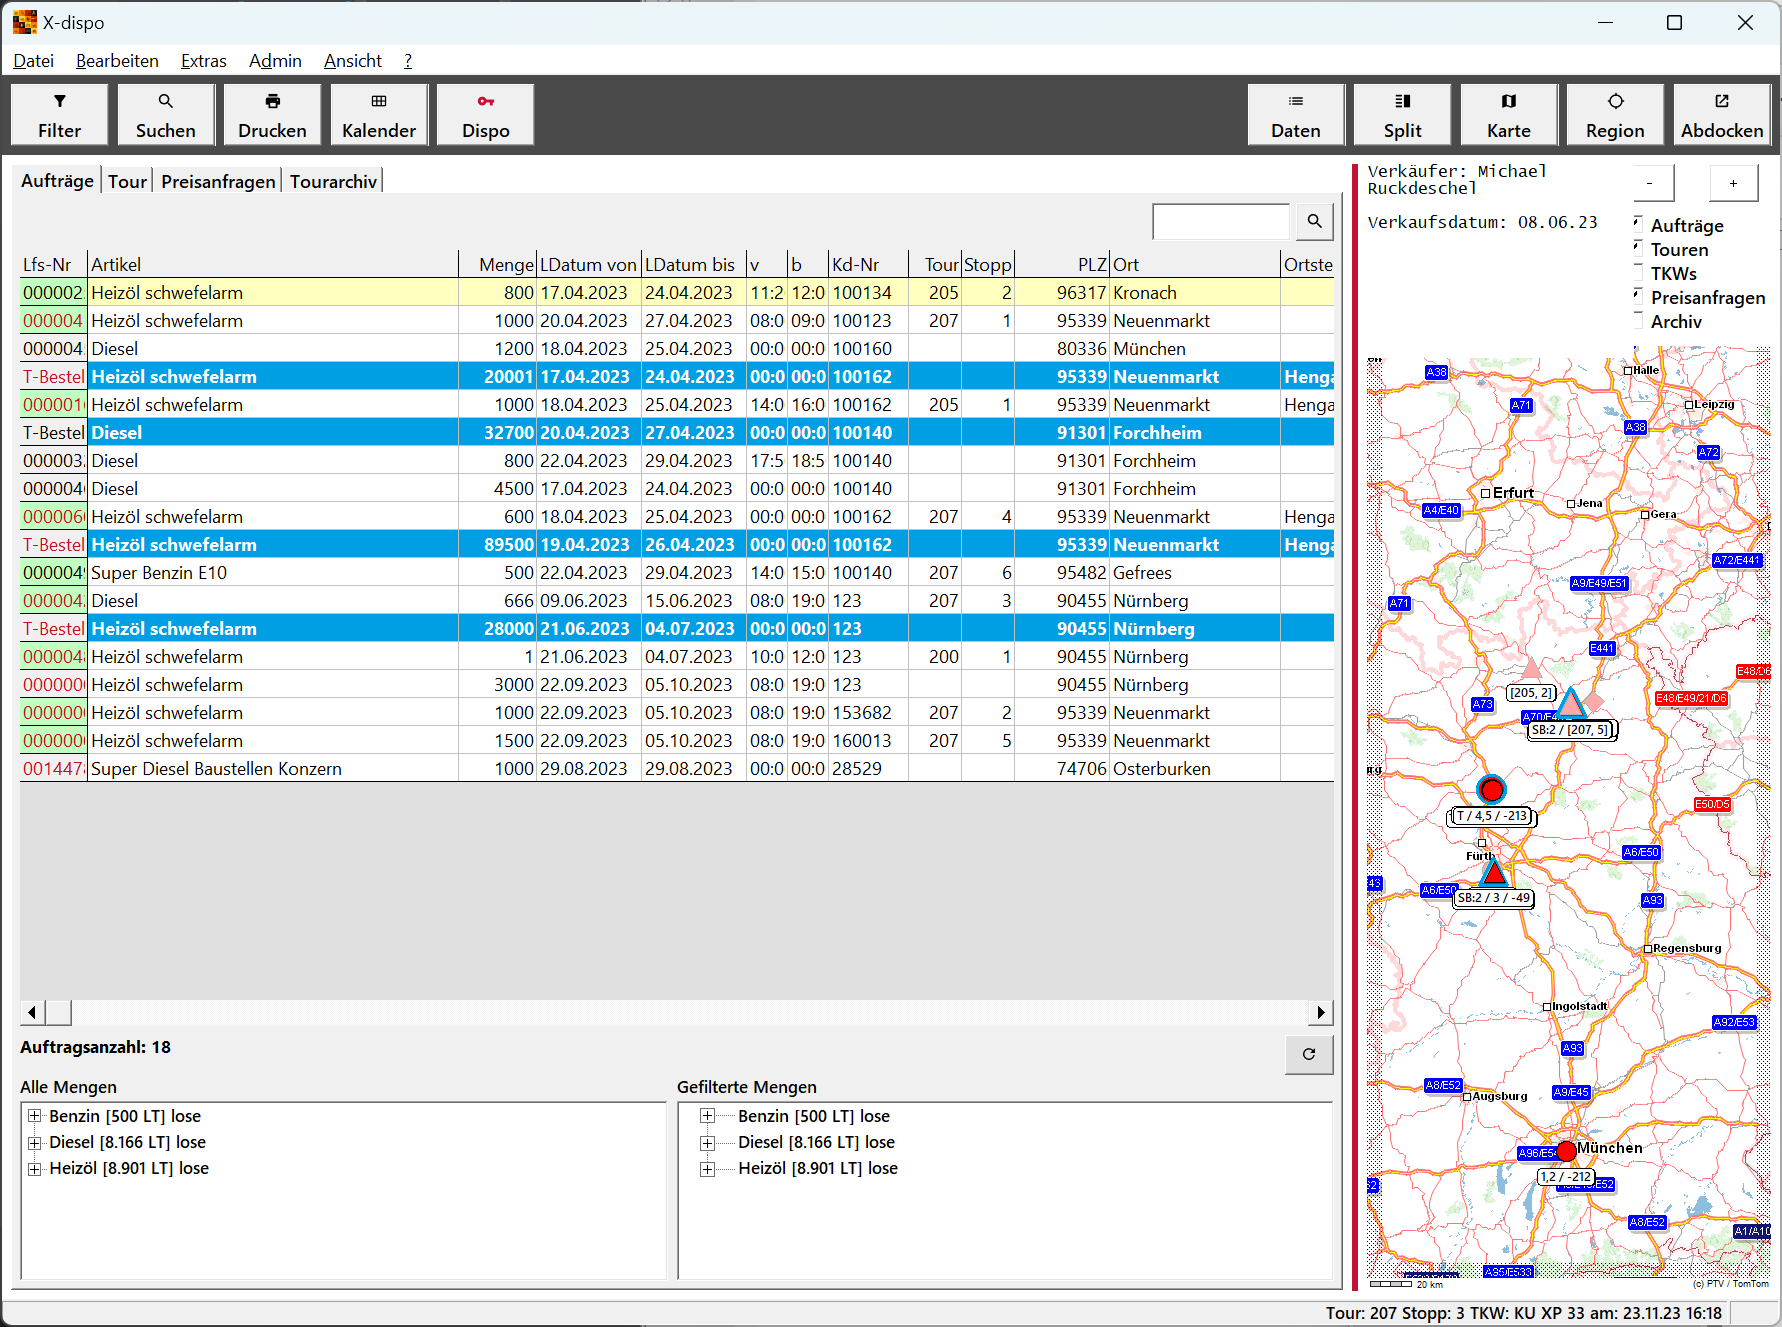Image resolution: width=1782 pixels, height=1327 pixels.
Task: Click map label SB:2 / 3 / -49
Action: tap(1494, 898)
